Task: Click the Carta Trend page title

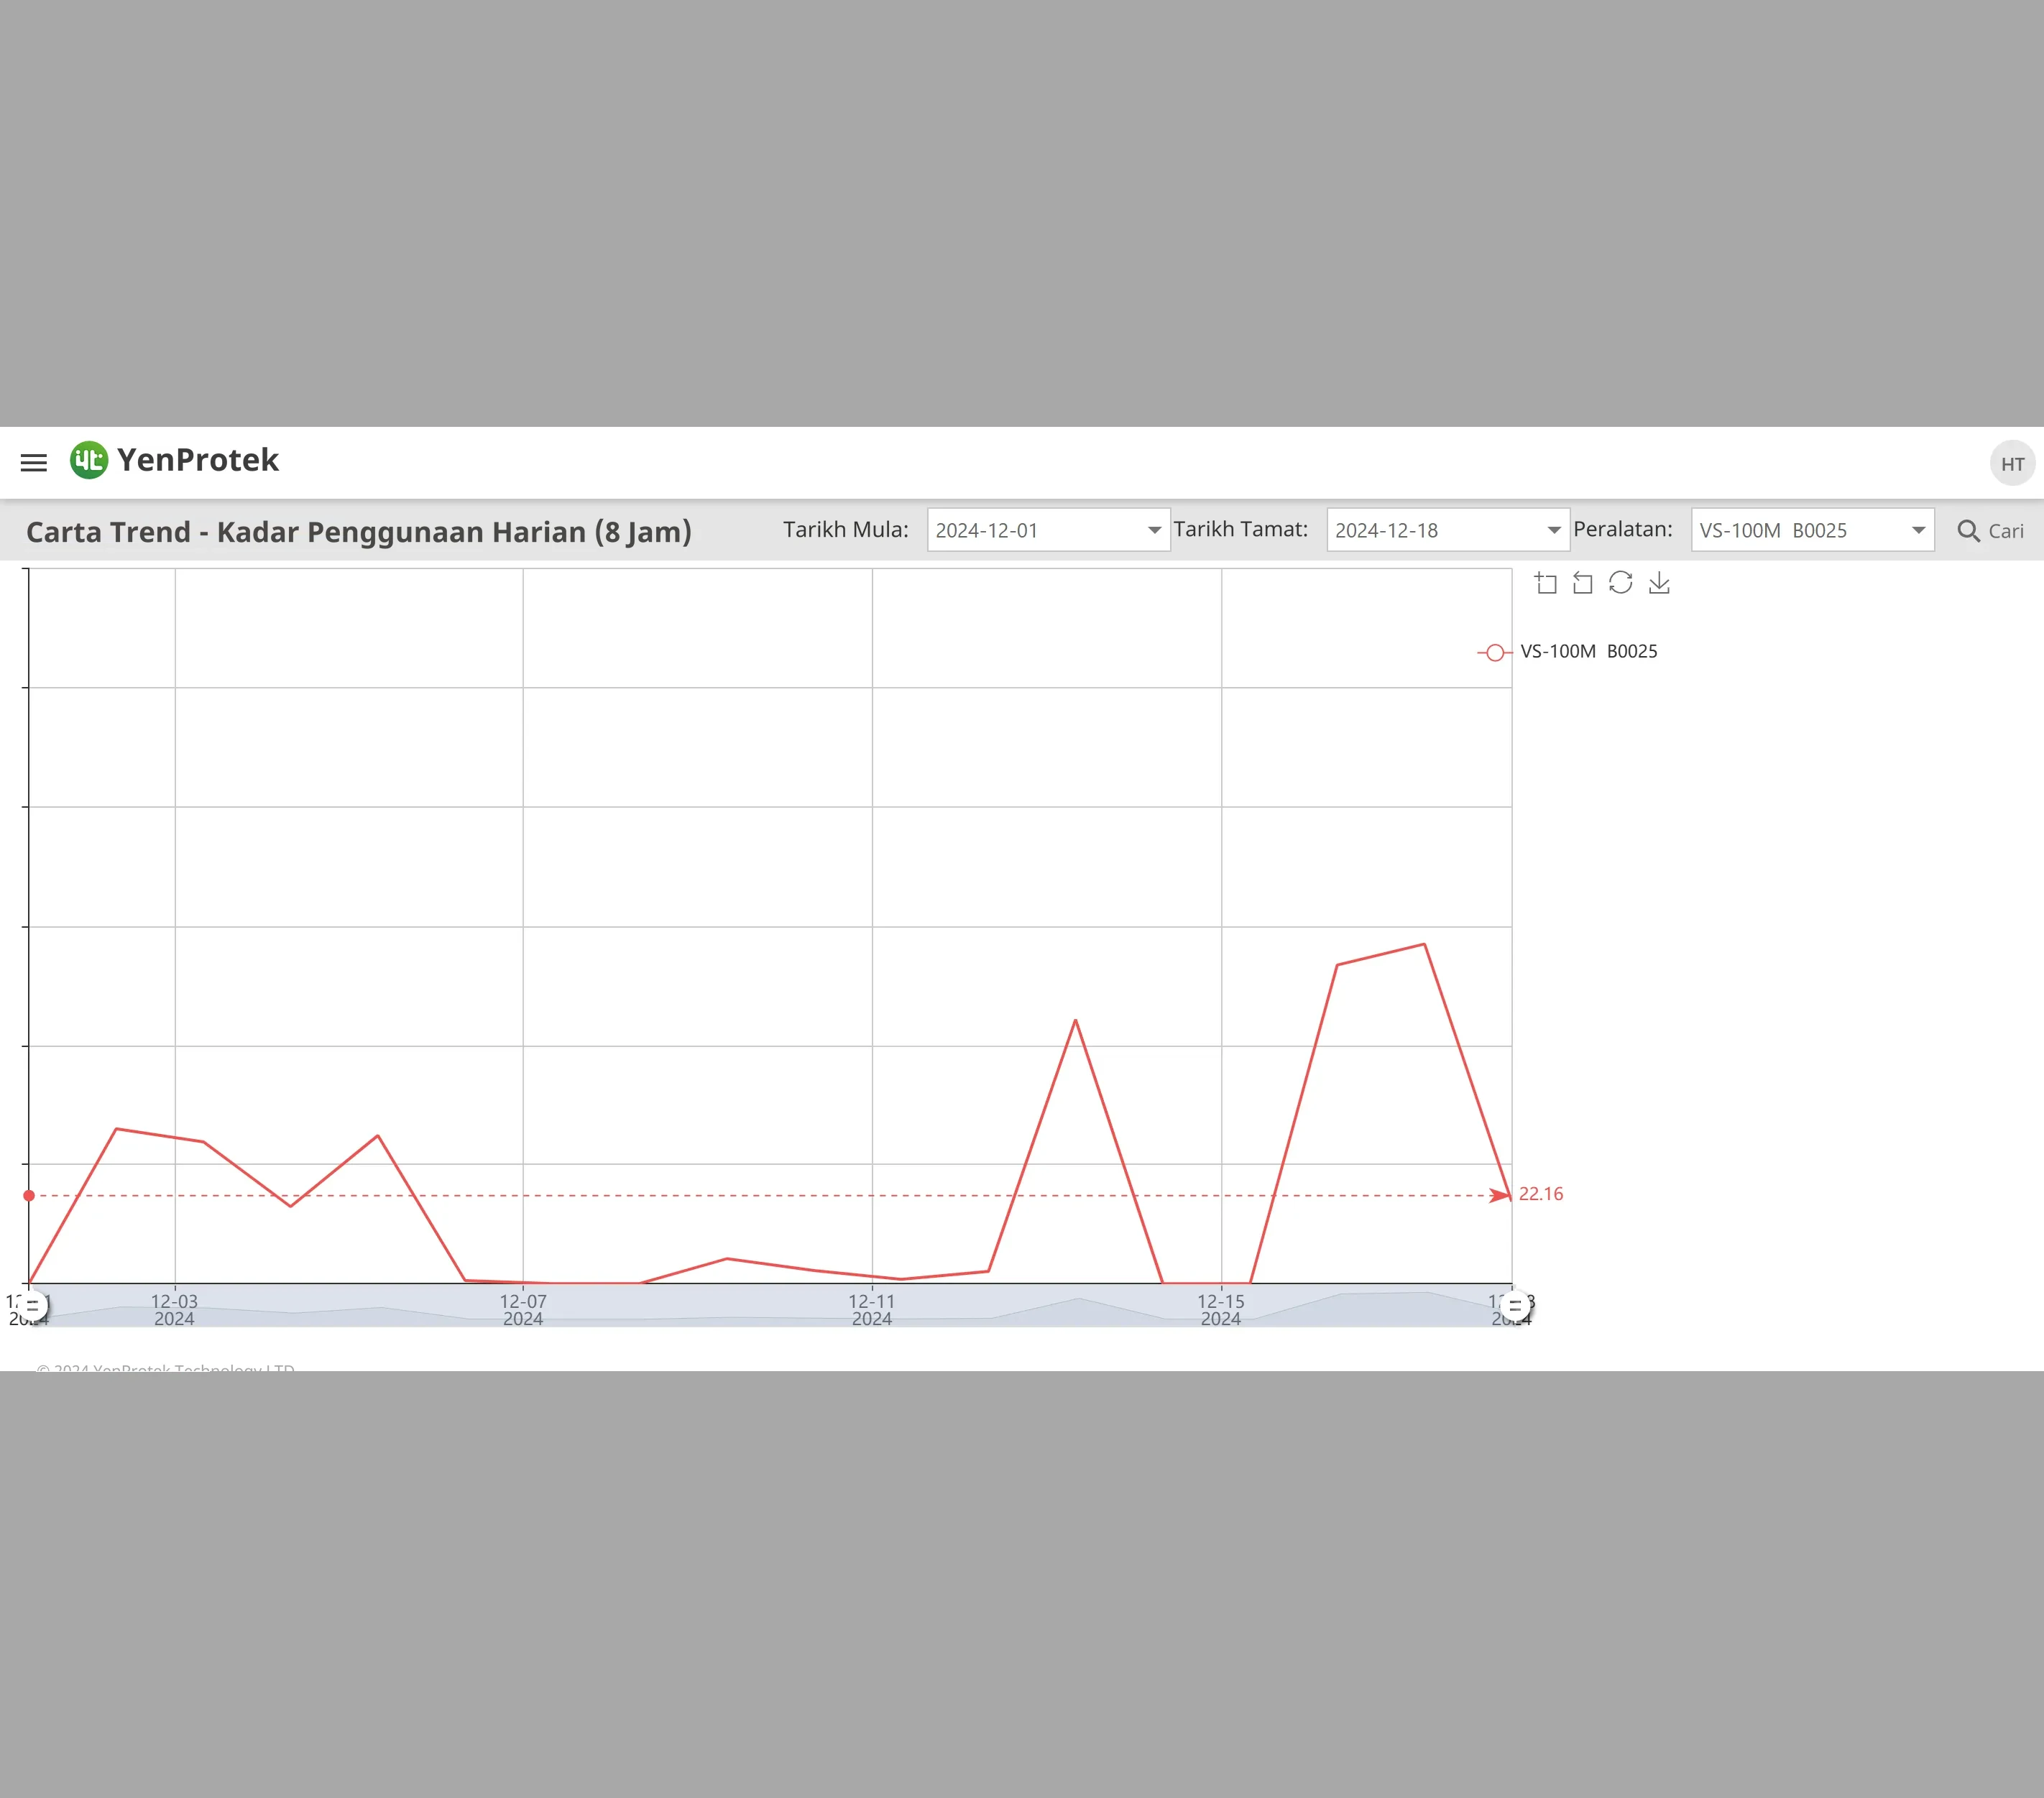Action: pyautogui.click(x=359, y=532)
